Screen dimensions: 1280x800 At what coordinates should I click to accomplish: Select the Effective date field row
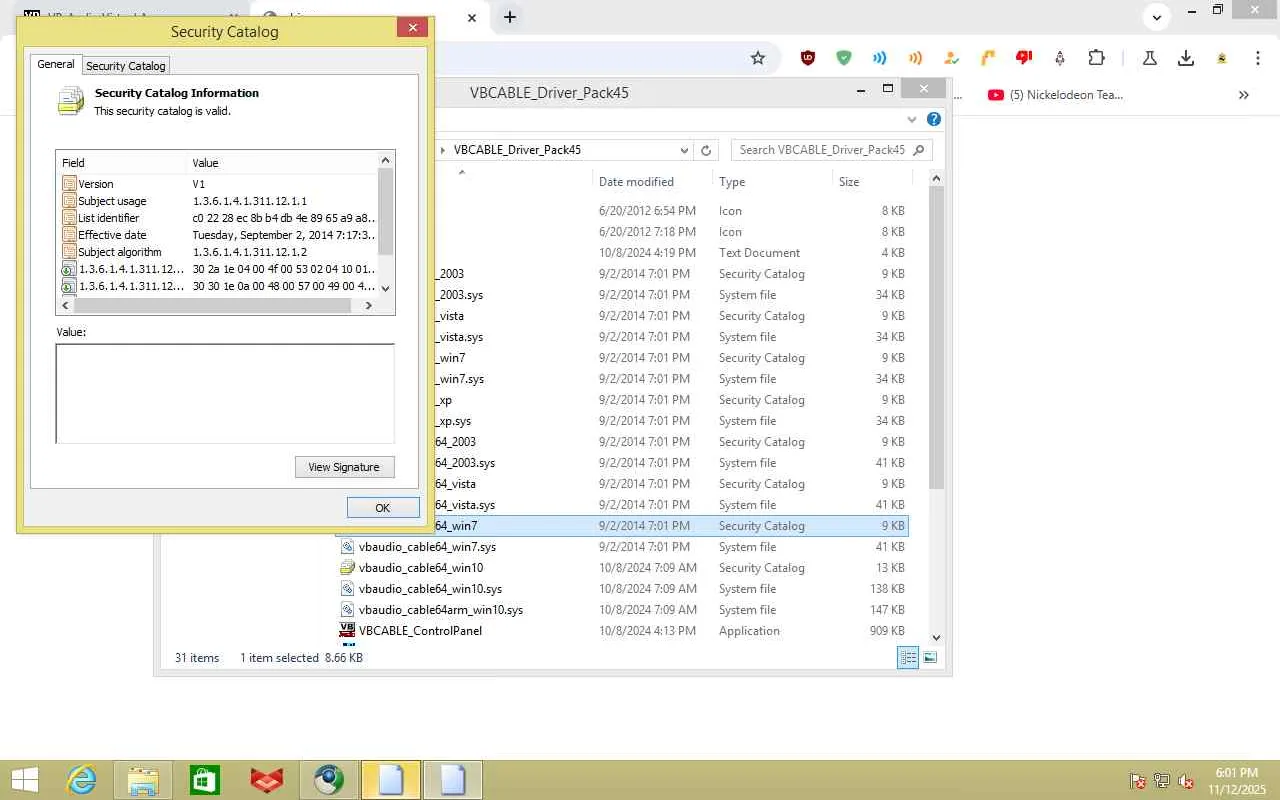pos(217,235)
